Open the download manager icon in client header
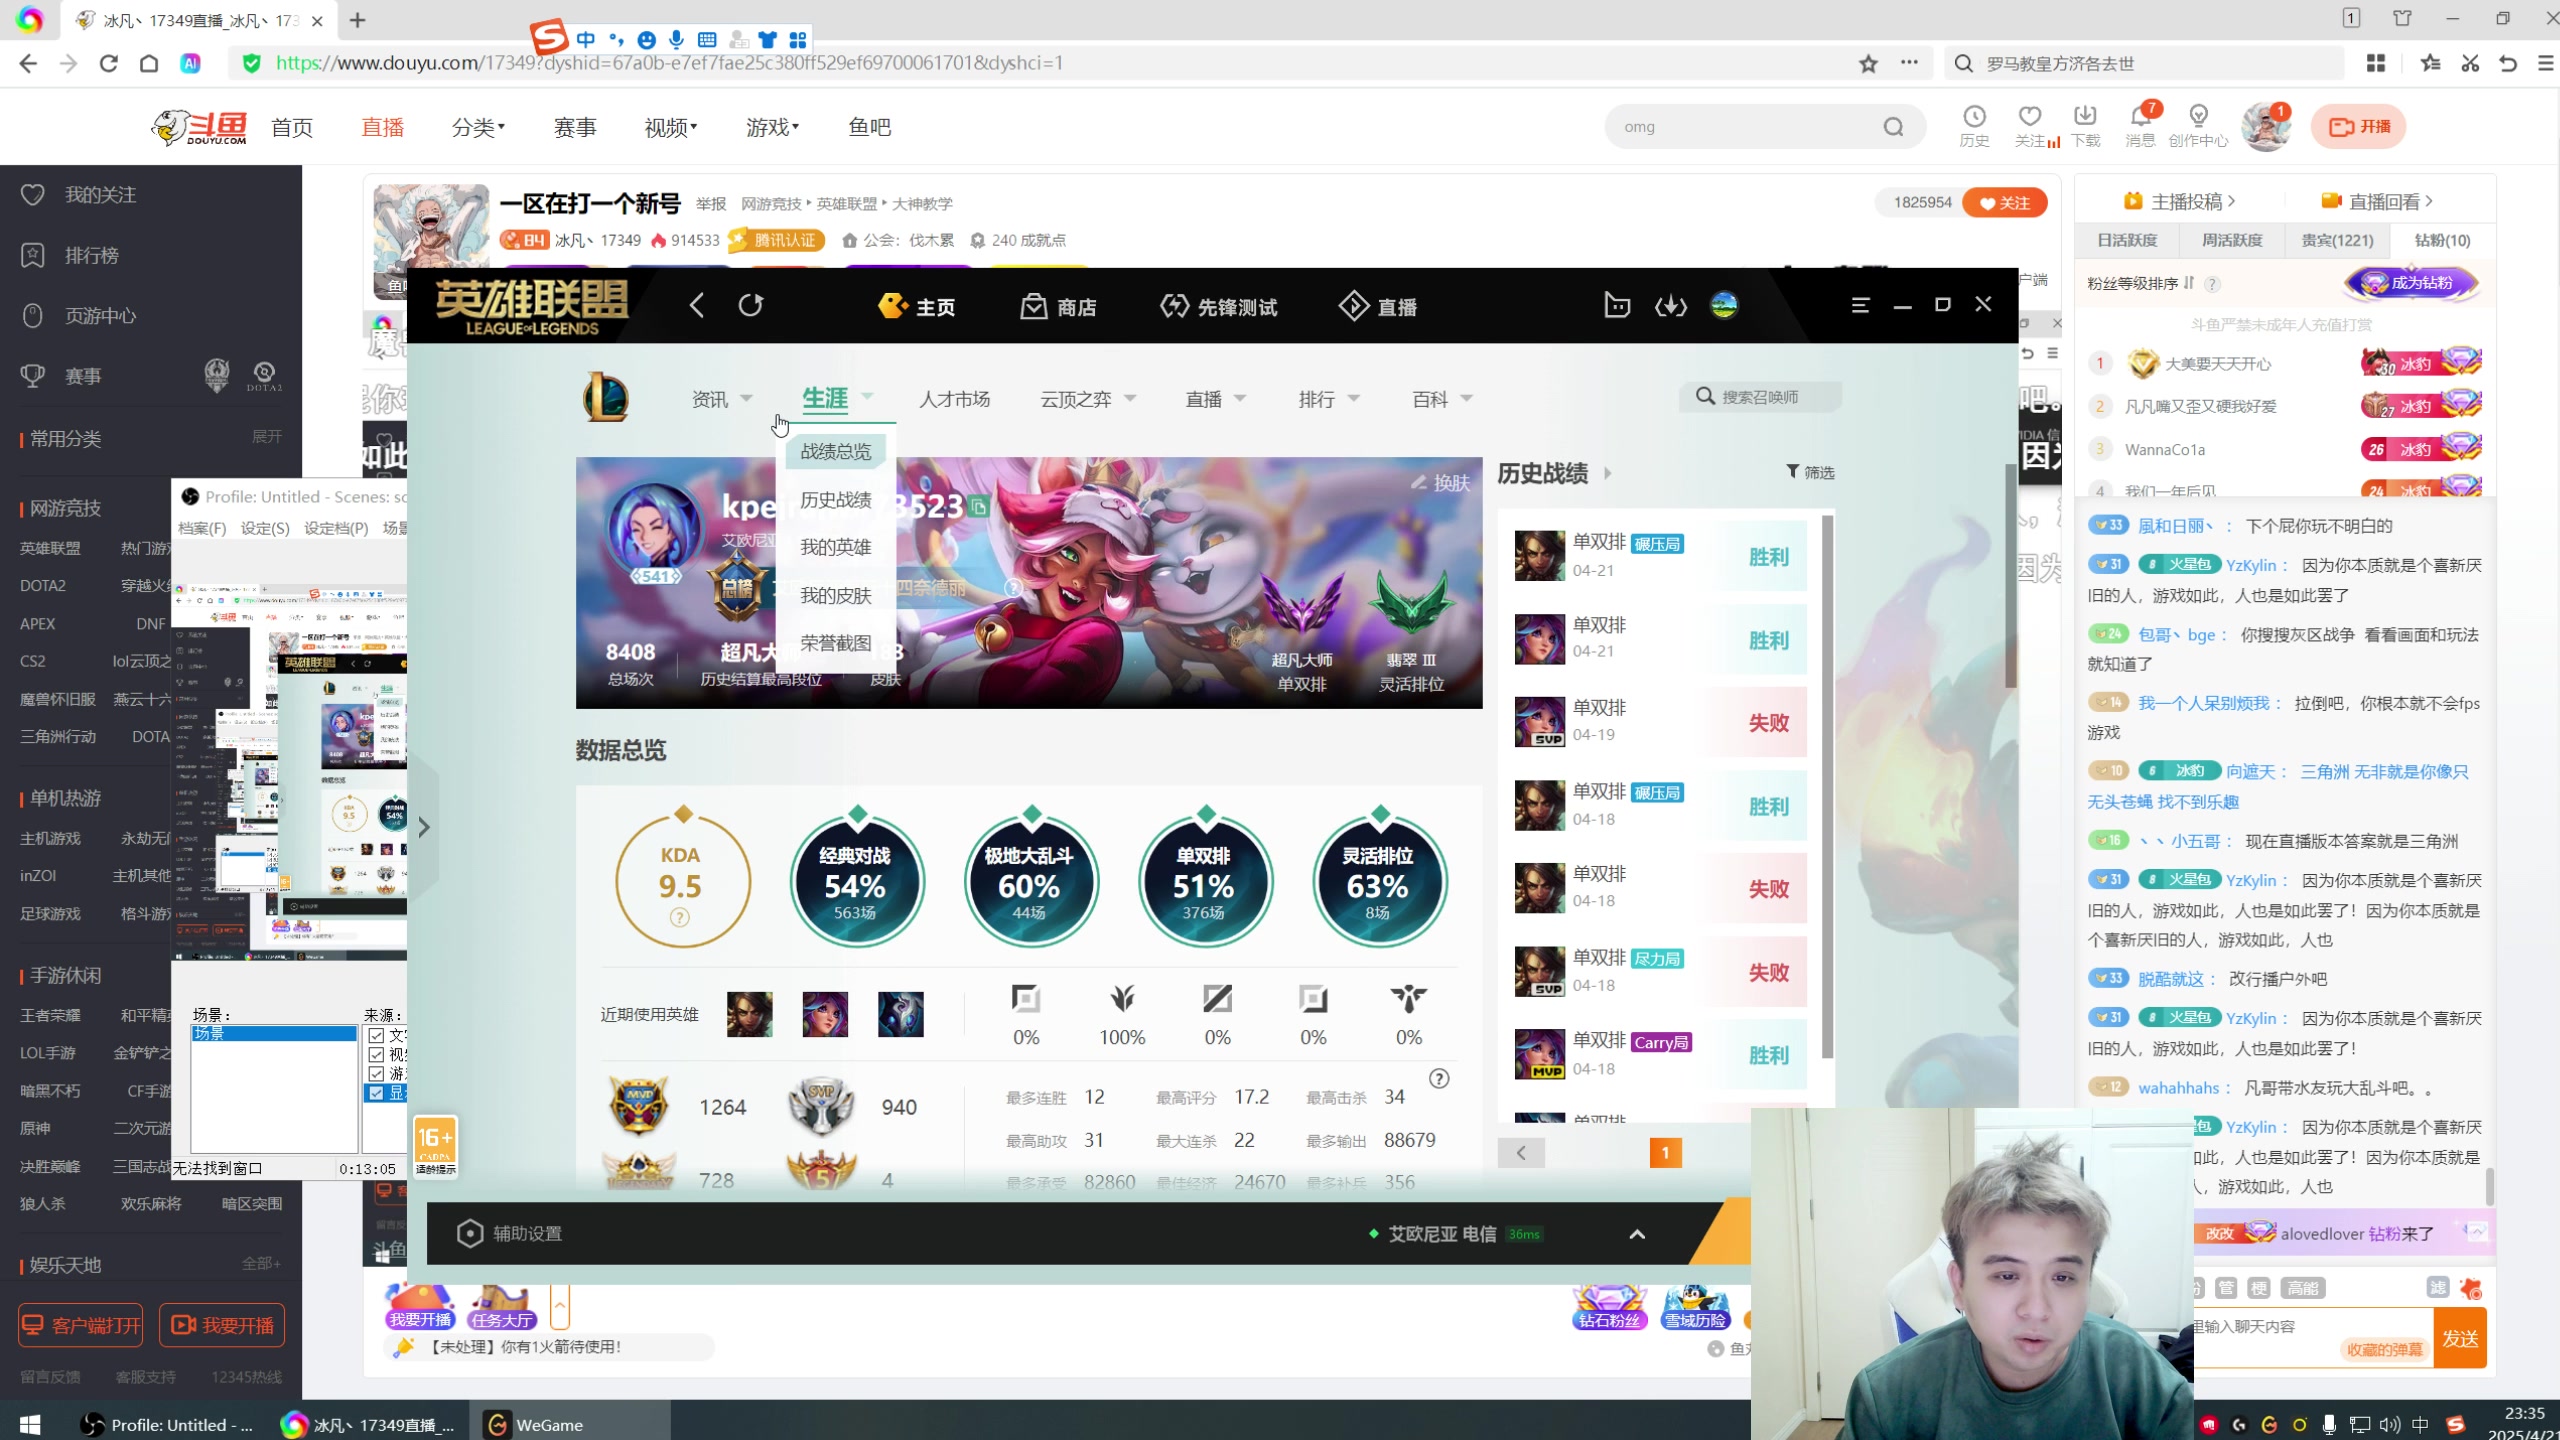Viewport: 2560px width, 1440px height. coord(1671,306)
